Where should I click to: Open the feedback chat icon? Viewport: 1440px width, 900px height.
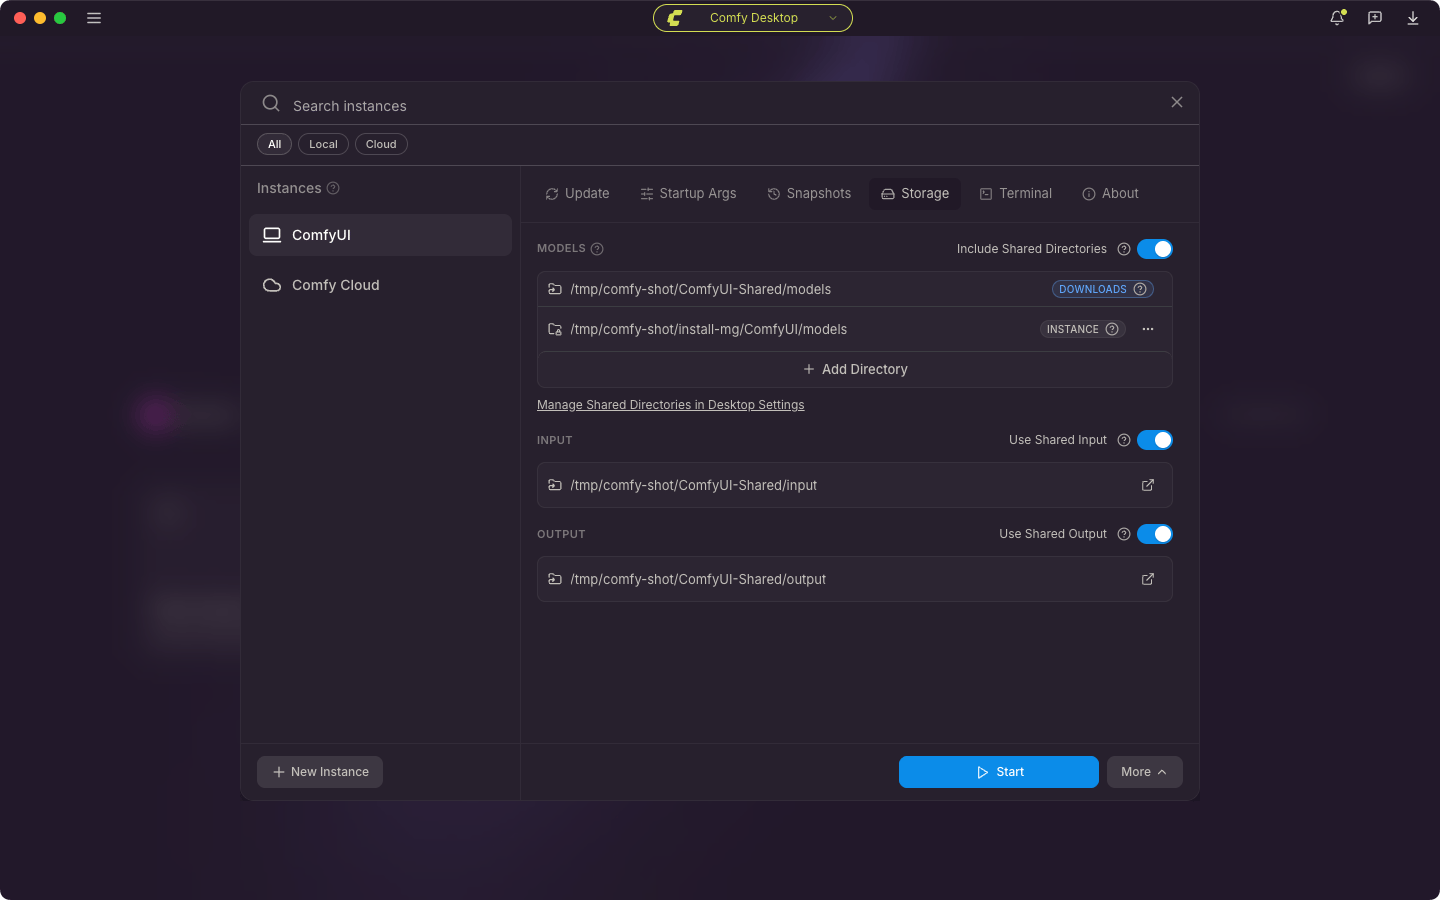click(x=1375, y=18)
